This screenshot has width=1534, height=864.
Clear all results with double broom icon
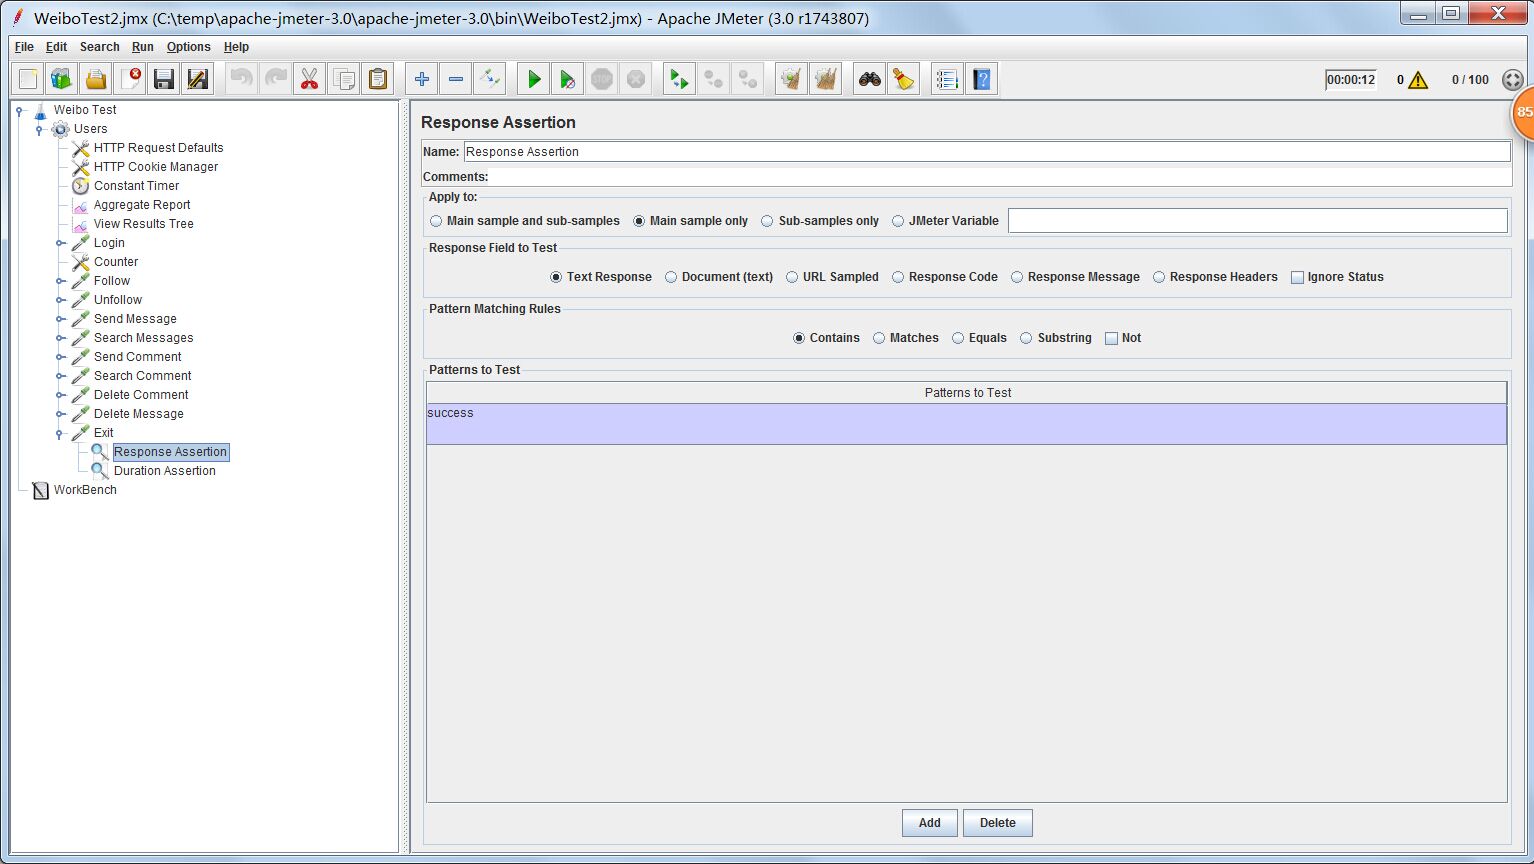point(826,79)
